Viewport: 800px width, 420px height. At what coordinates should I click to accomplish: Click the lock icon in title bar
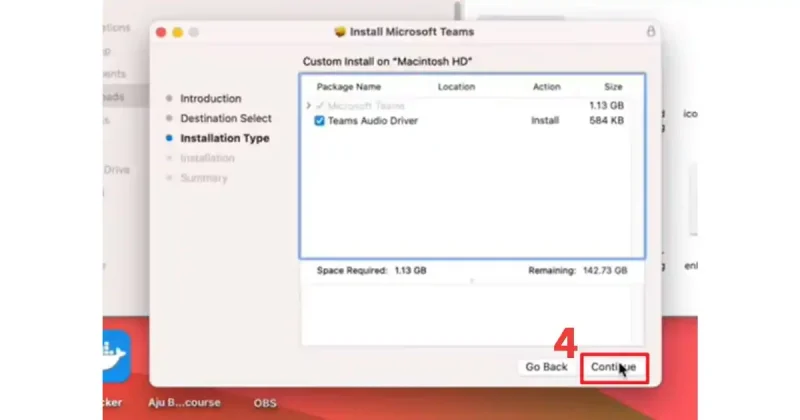[x=651, y=32]
